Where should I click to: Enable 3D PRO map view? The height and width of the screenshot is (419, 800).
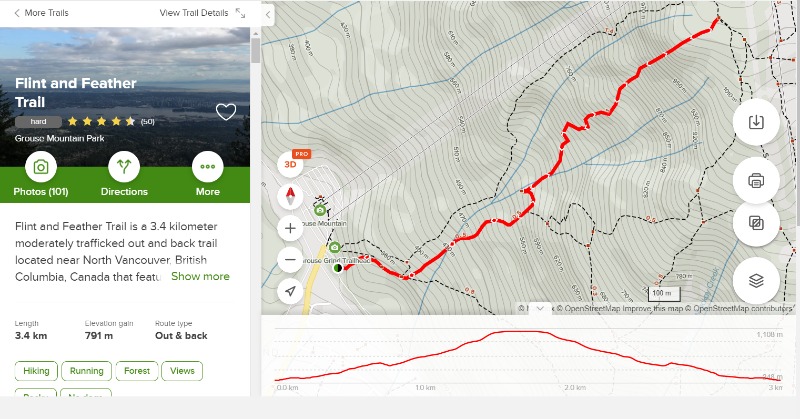tap(290, 164)
